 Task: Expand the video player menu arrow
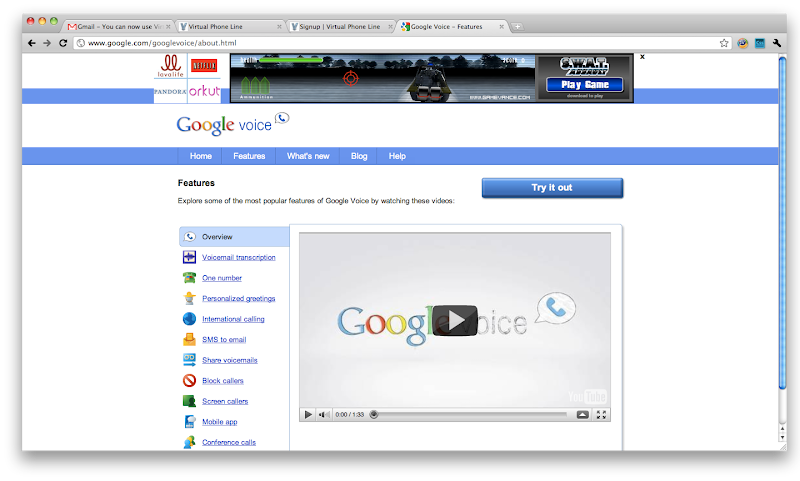[x=583, y=415]
